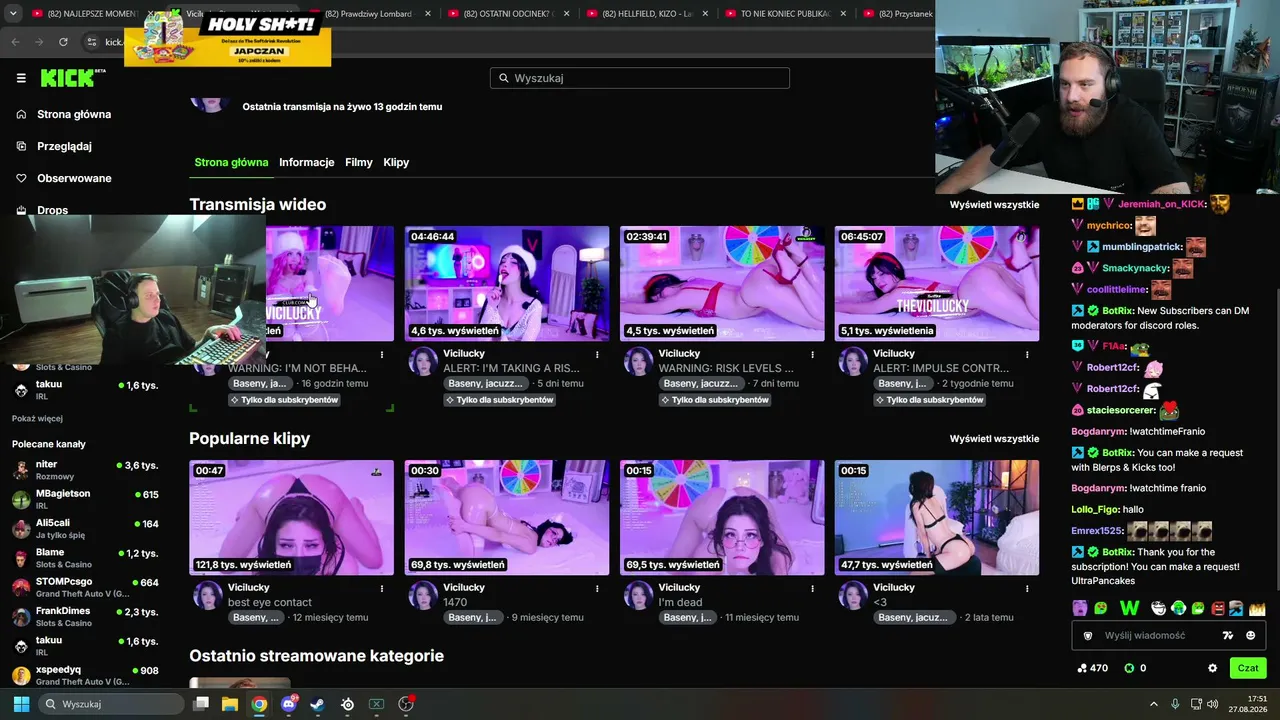The height and width of the screenshot is (720, 1280).
Task: Switch to the Filmy tab
Action: tap(359, 162)
